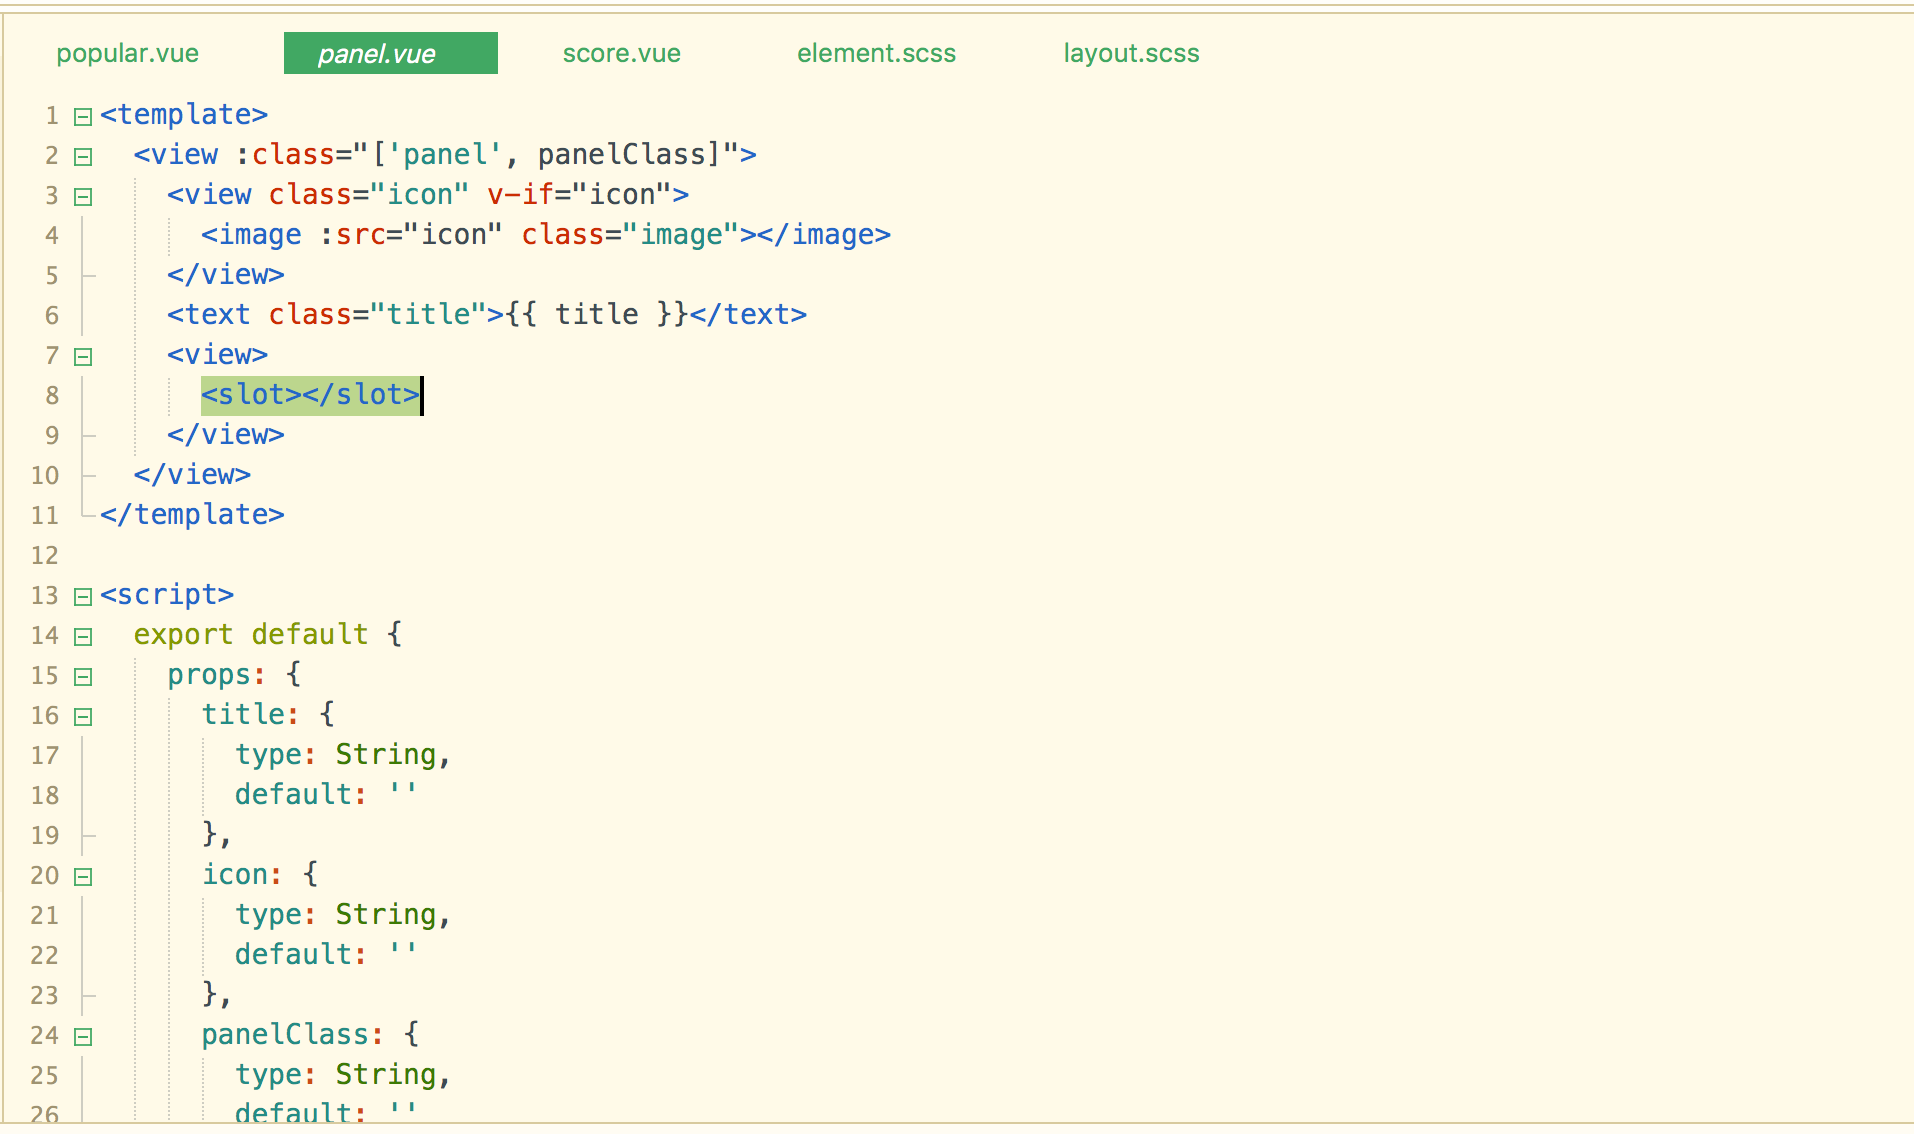The height and width of the screenshot is (1134, 1914).
Task: Open the element.scss tab
Action: (x=876, y=54)
